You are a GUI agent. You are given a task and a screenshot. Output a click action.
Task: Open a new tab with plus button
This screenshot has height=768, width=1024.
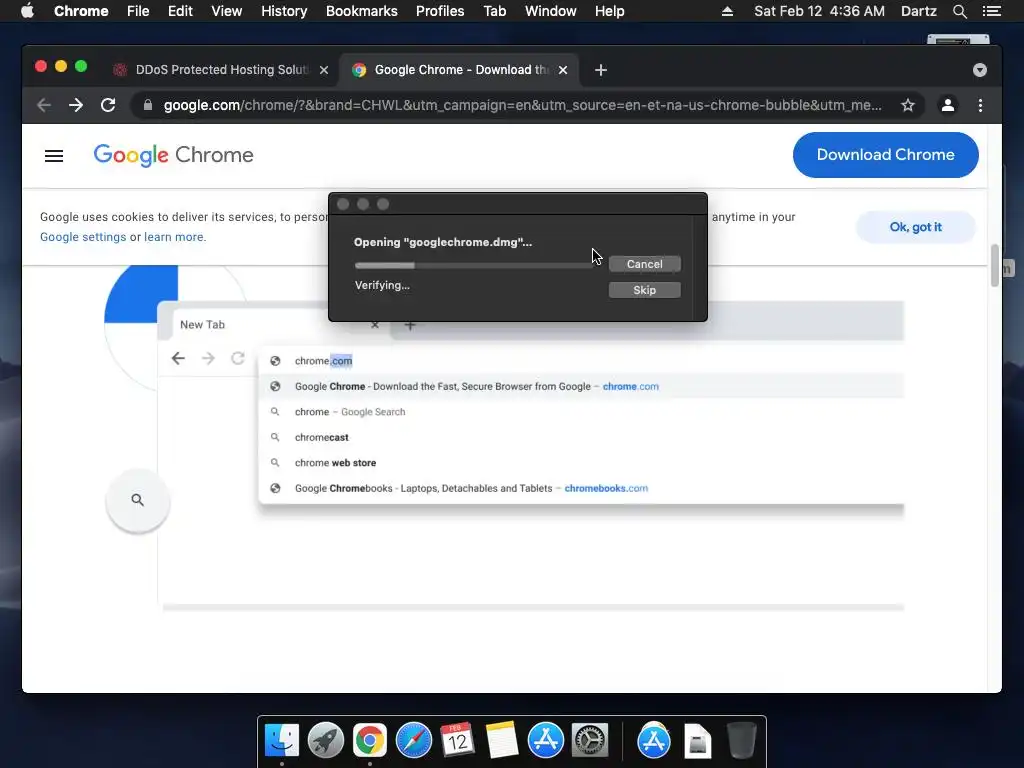coord(601,70)
